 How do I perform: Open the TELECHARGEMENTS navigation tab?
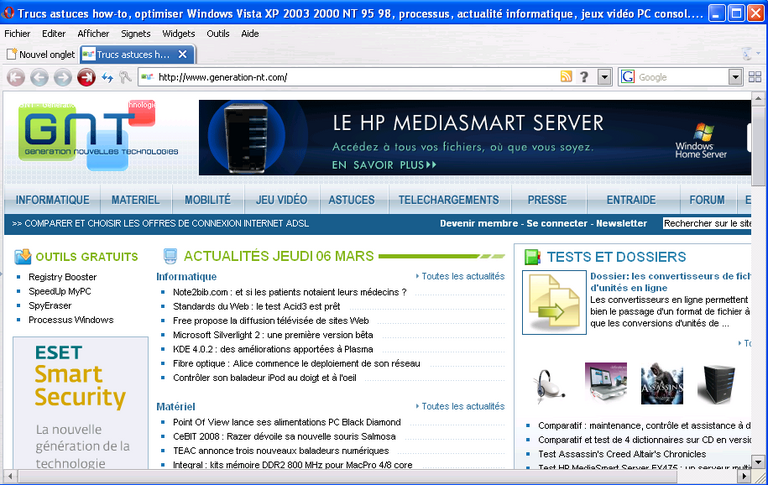449,200
